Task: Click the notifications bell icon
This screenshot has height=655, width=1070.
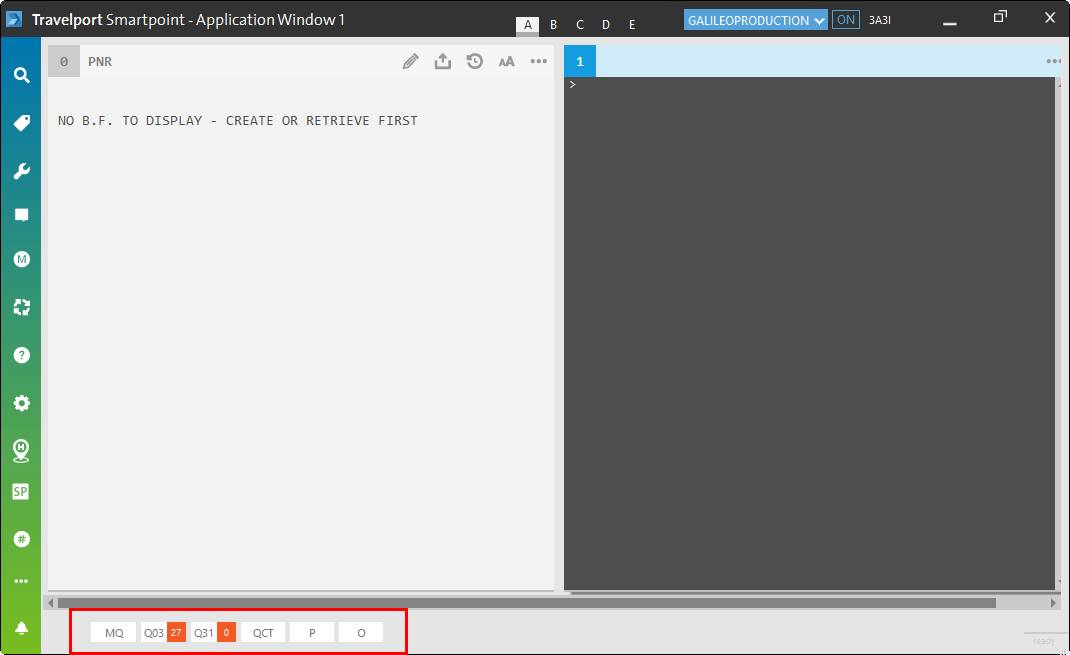Action: 21,628
